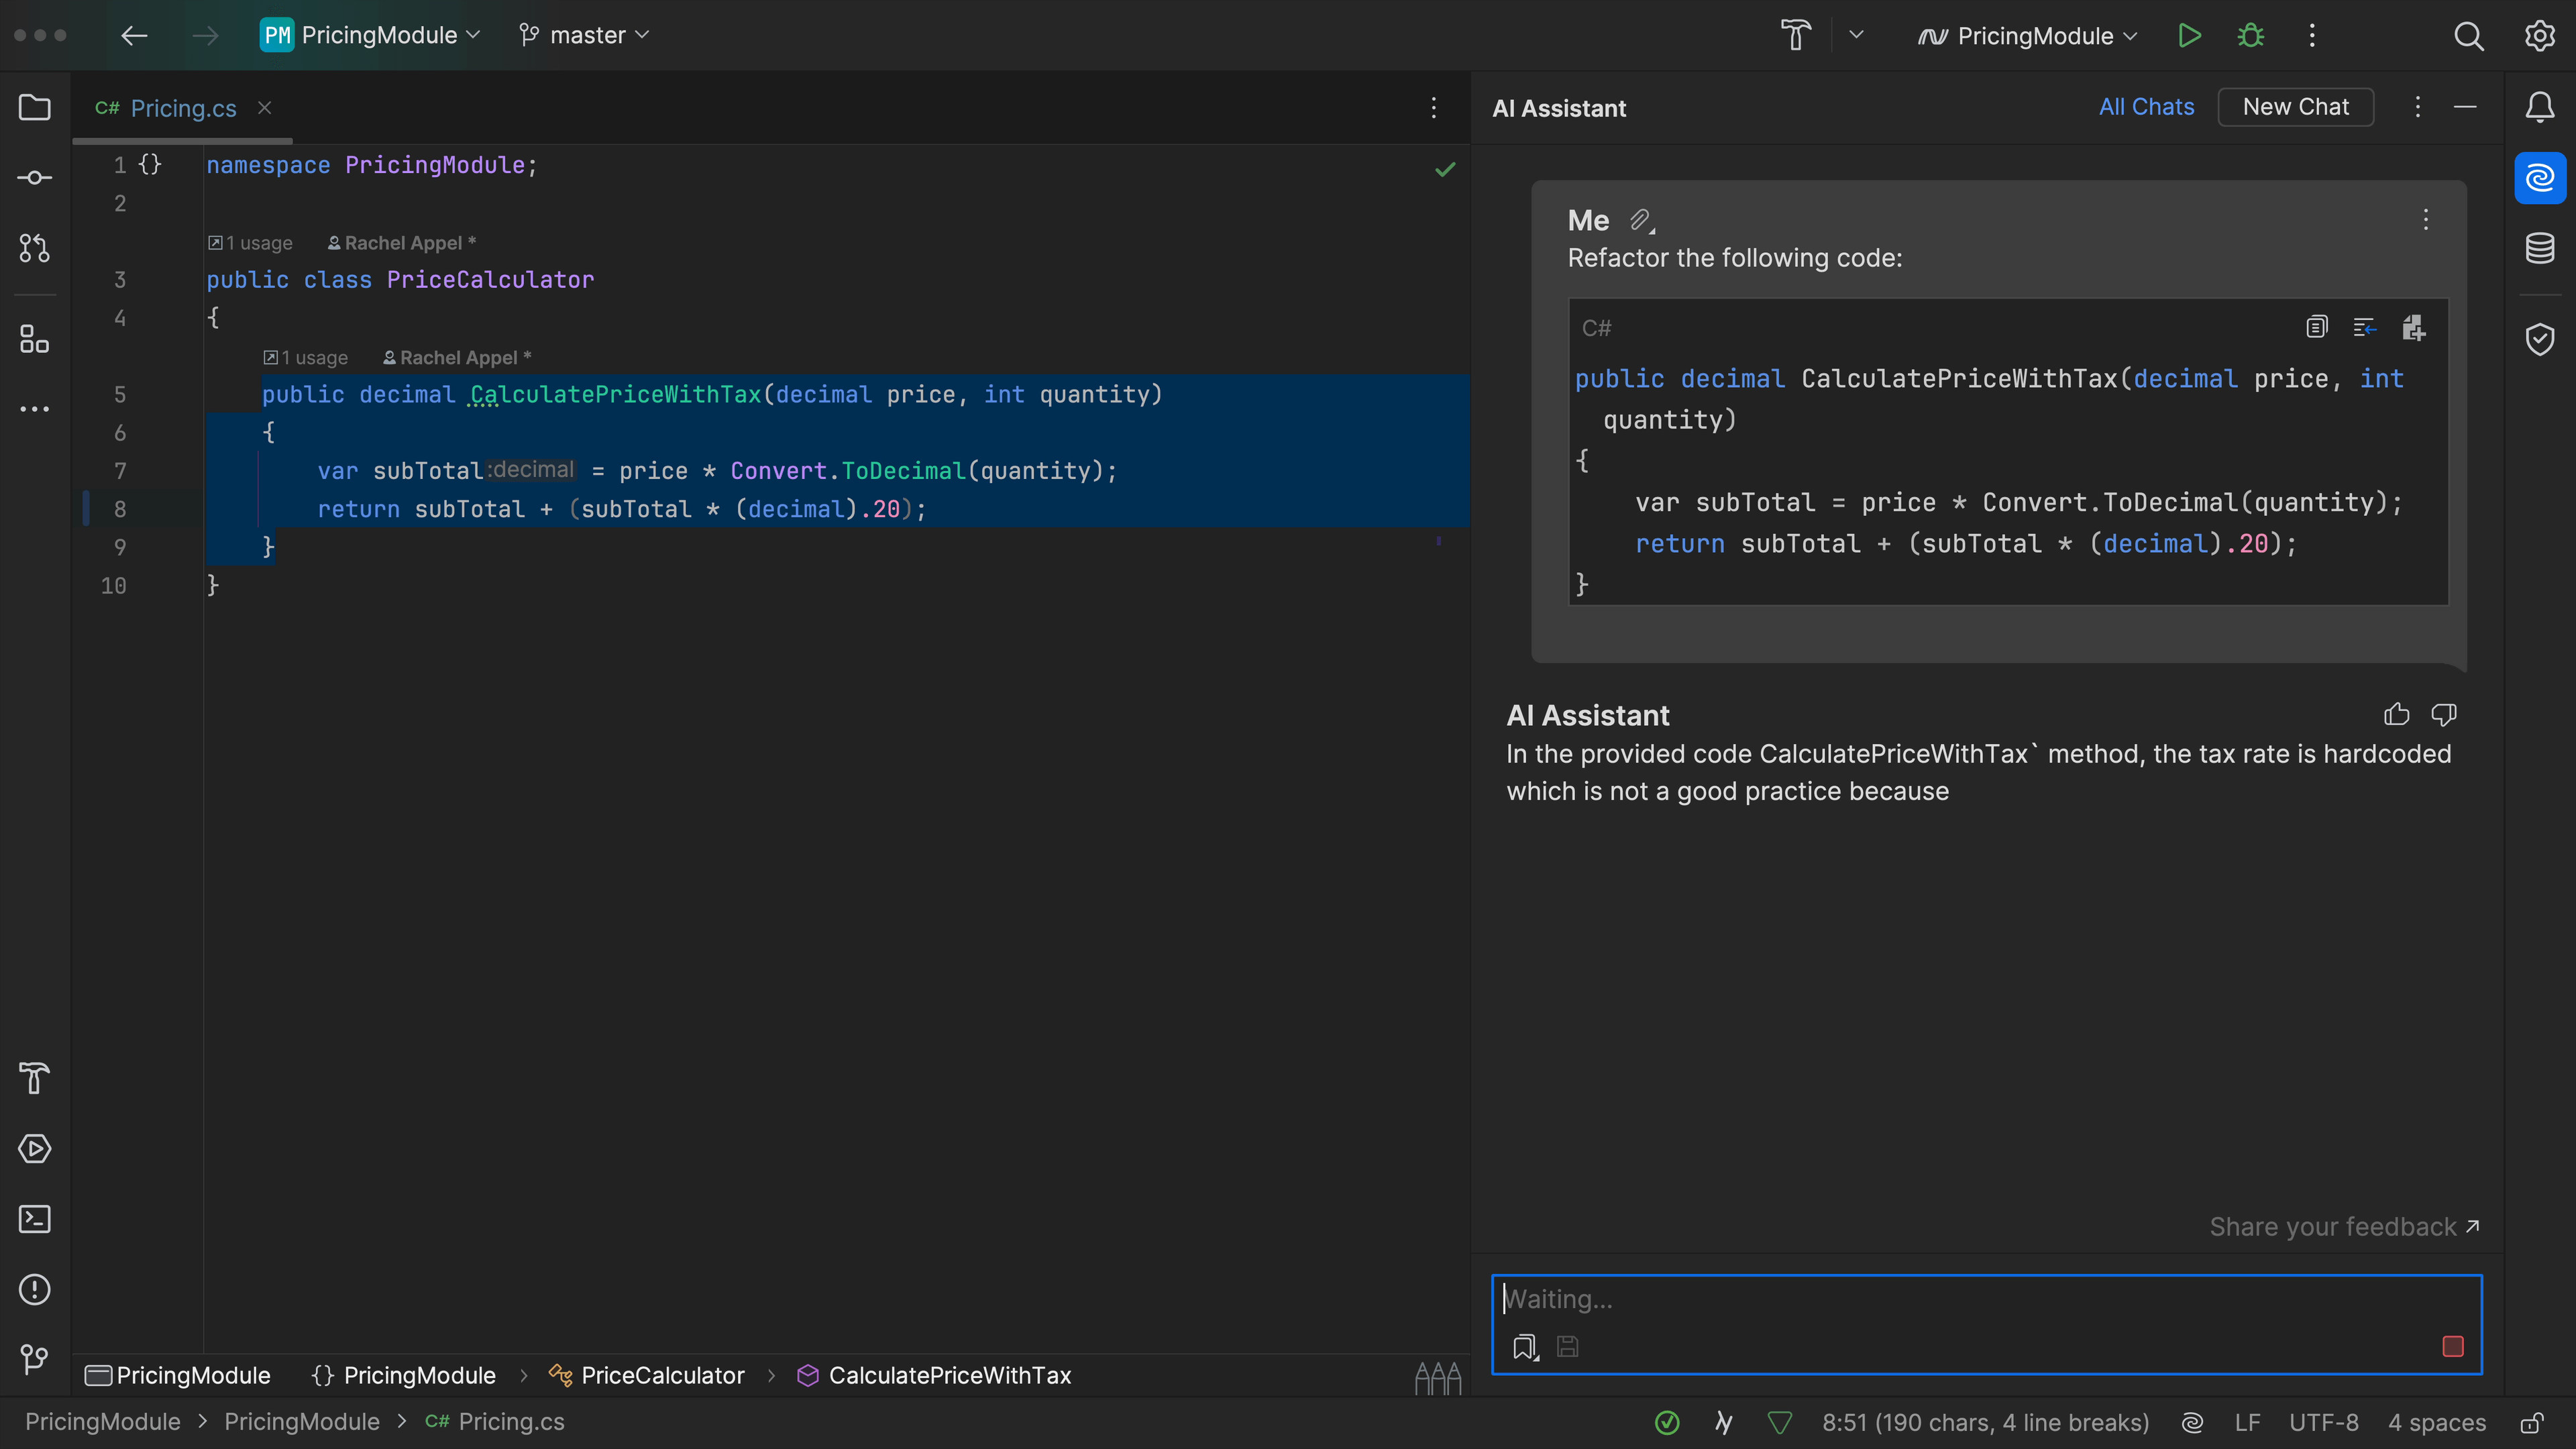Start a New Chat
Screen dimensions: 2576x1449
[x=2295, y=107]
